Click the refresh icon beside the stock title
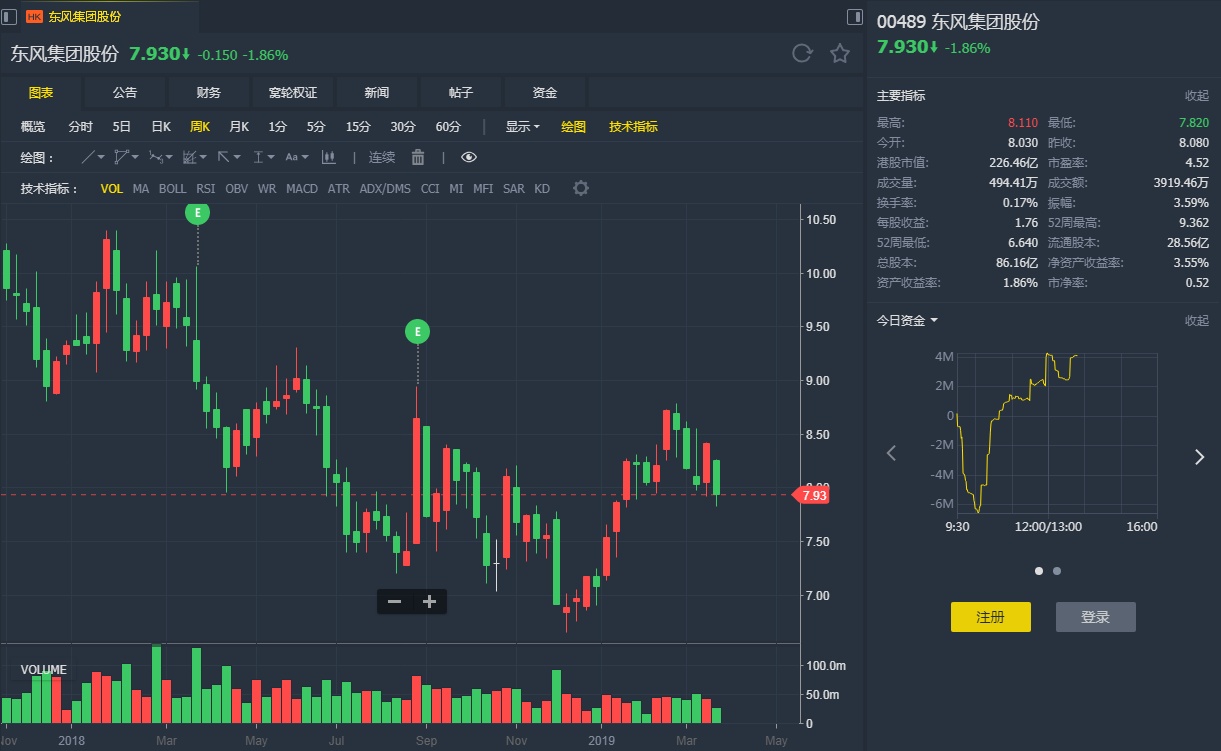The image size is (1221, 751). pyautogui.click(x=802, y=53)
